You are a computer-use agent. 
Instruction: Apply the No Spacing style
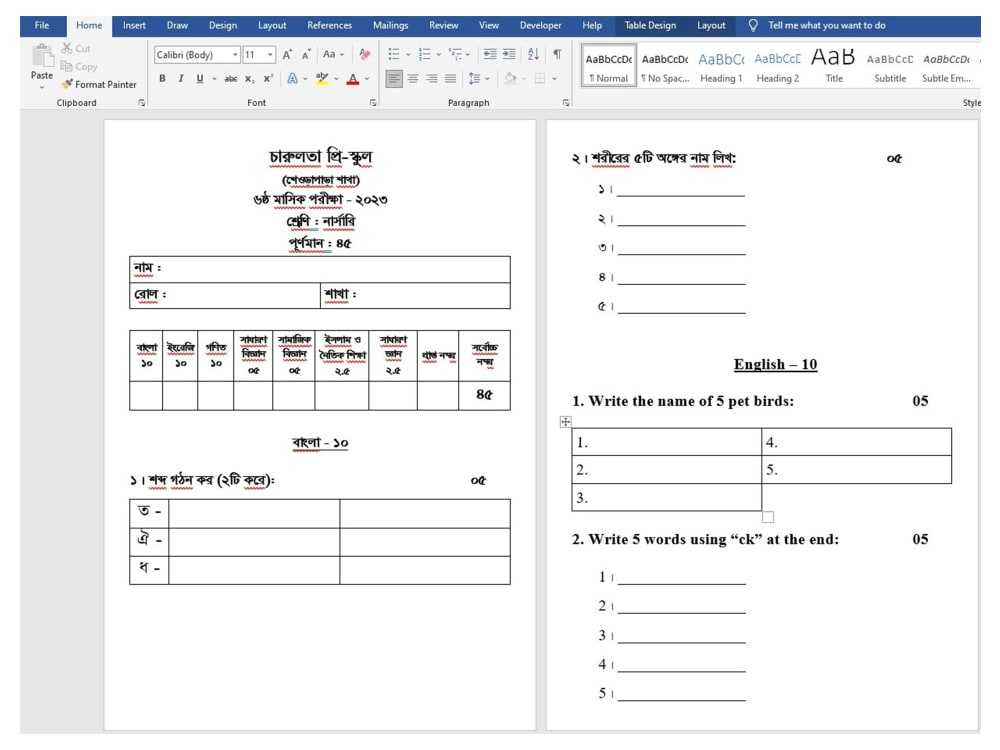(x=665, y=65)
